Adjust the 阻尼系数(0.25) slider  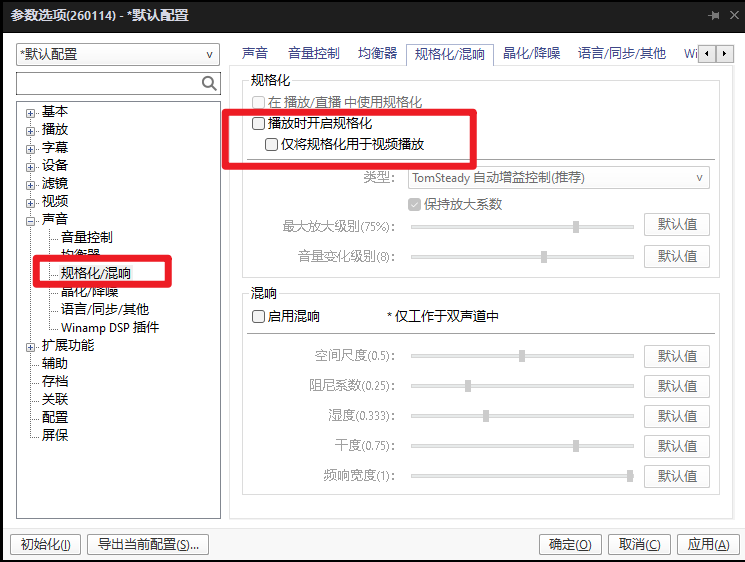468,386
